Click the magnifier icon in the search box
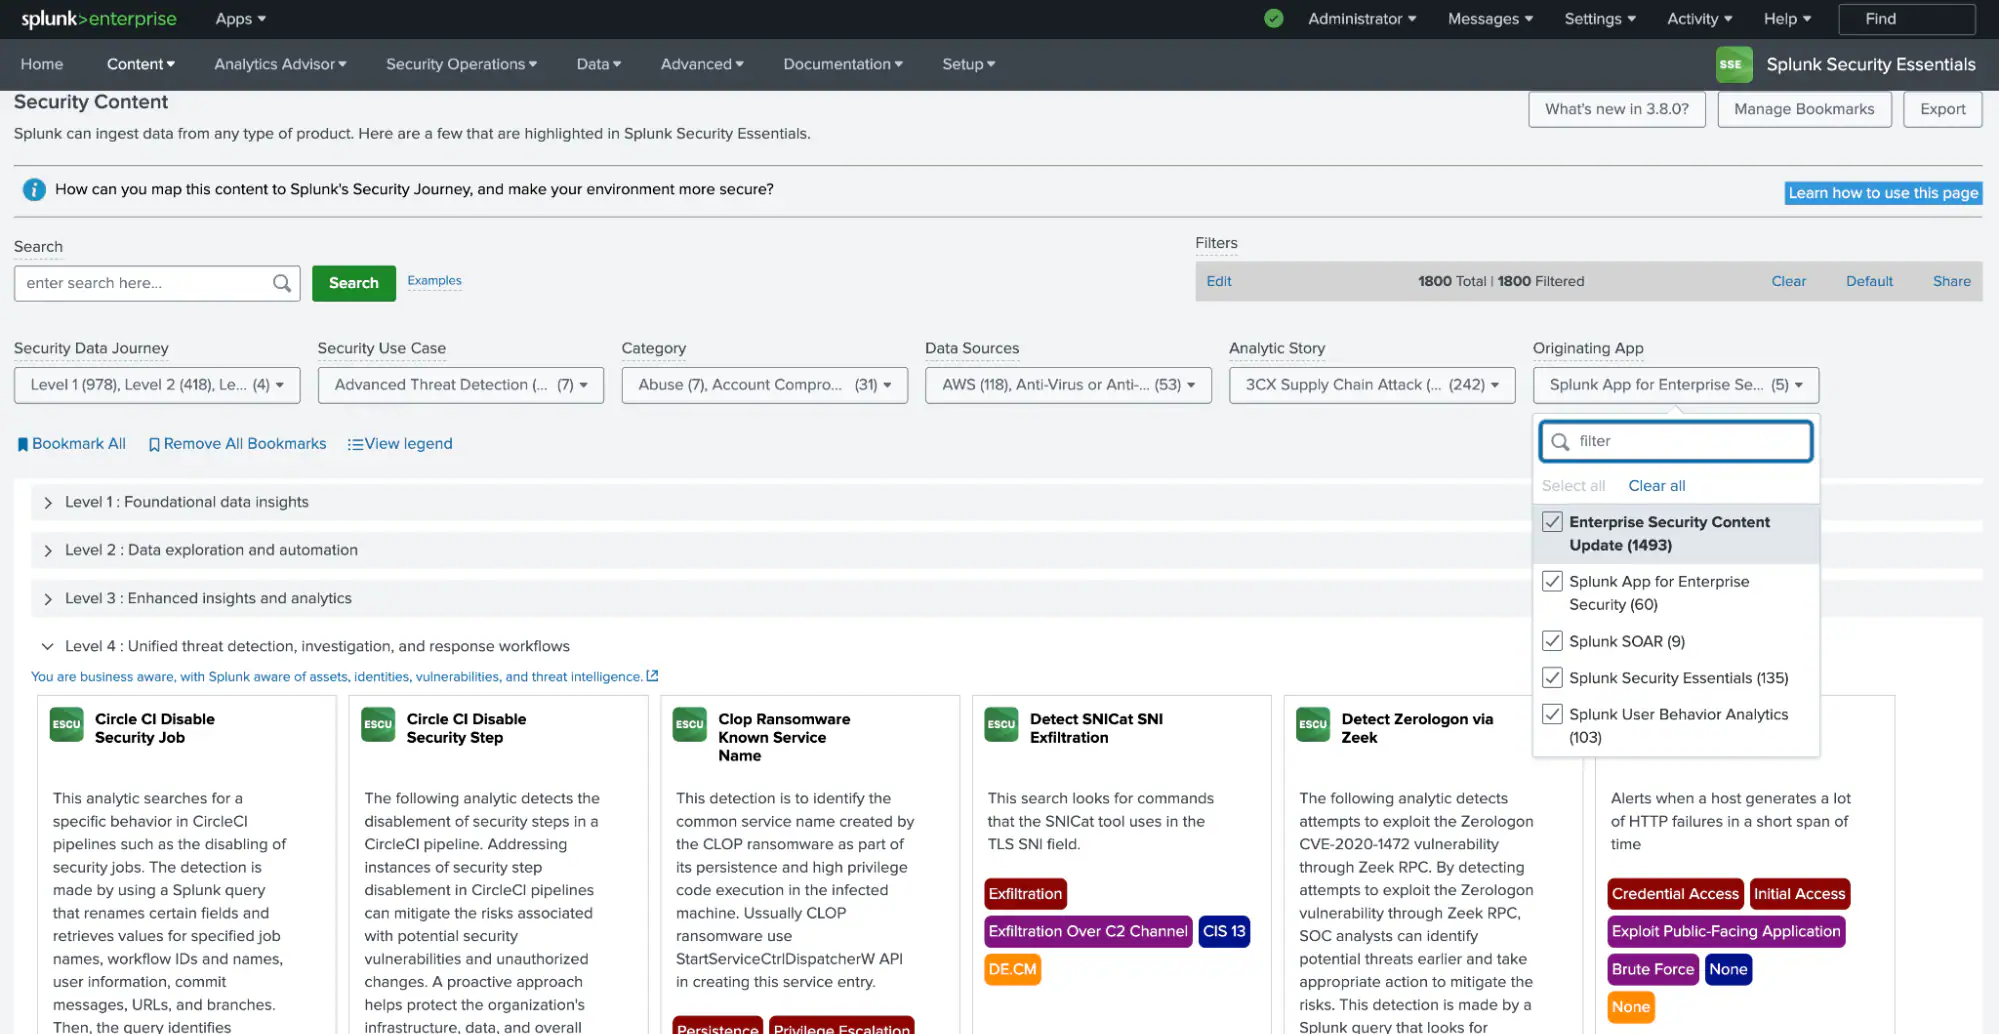 click(x=282, y=283)
